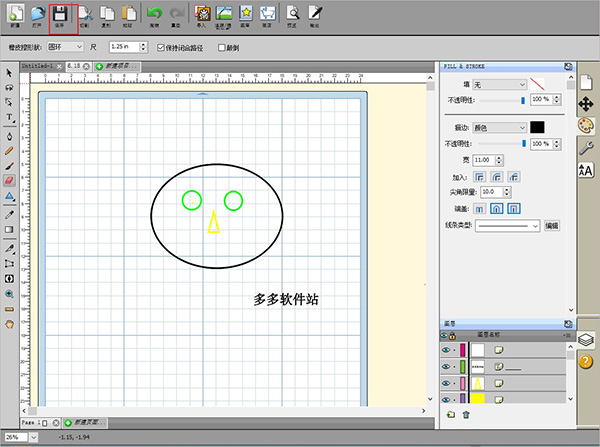Open the Fill & Stroke palette tab
Image resolution: width=600 pixels, height=447 pixels.
click(x=586, y=126)
